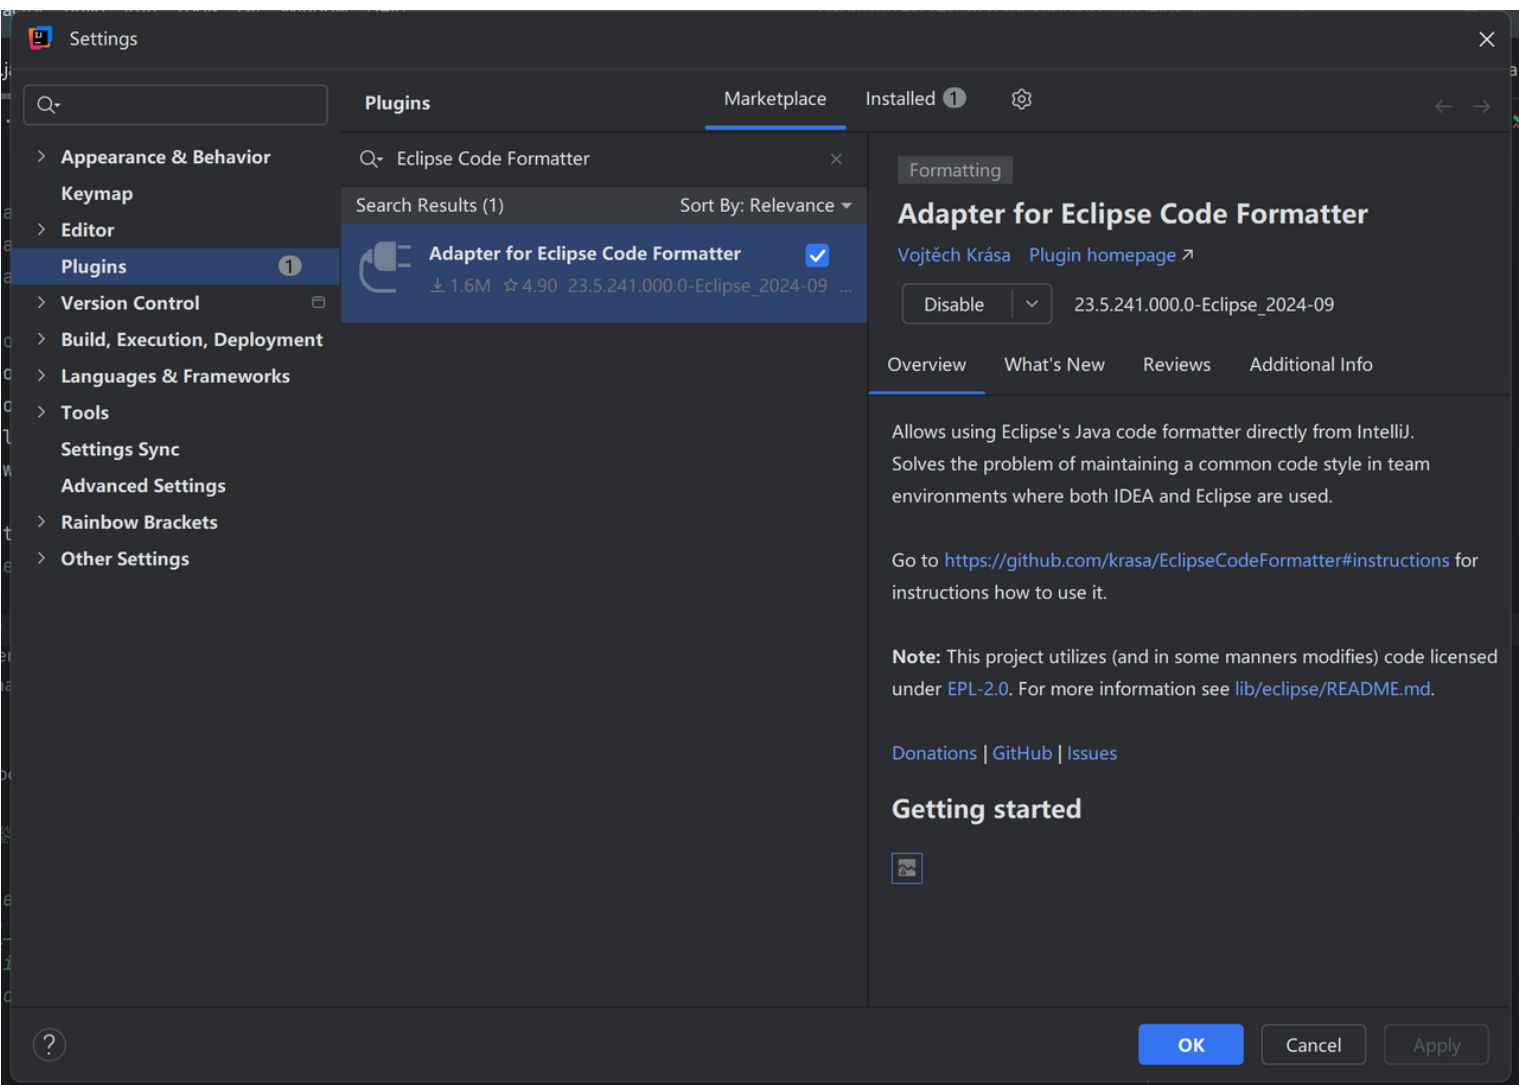The image size is (1519, 1085).
Task: Select the Adapter for Eclipse Code Formatter result
Action: click(604, 272)
